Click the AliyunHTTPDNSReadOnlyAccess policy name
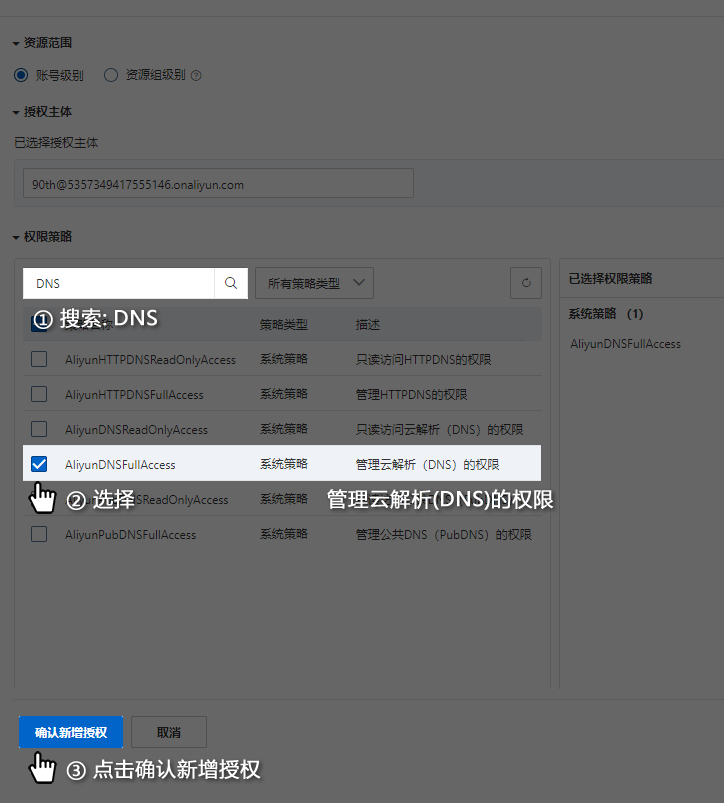The image size is (724, 803). coord(151,360)
